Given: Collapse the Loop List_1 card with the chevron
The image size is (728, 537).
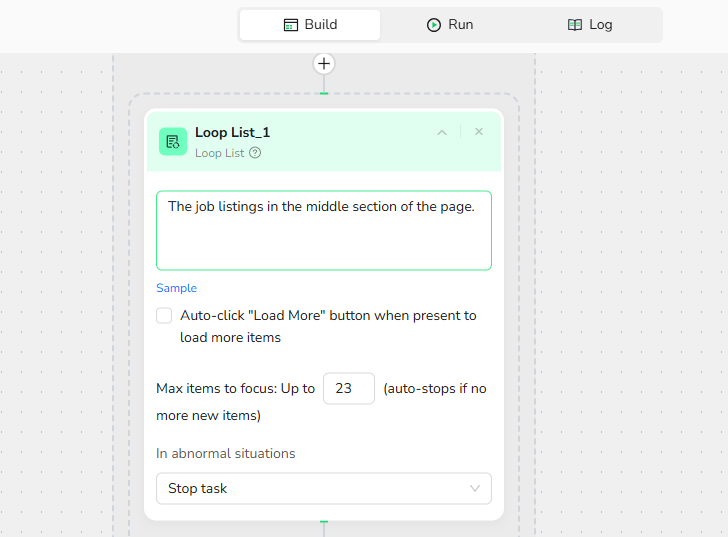Looking at the screenshot, I should [x=442, y=132].
